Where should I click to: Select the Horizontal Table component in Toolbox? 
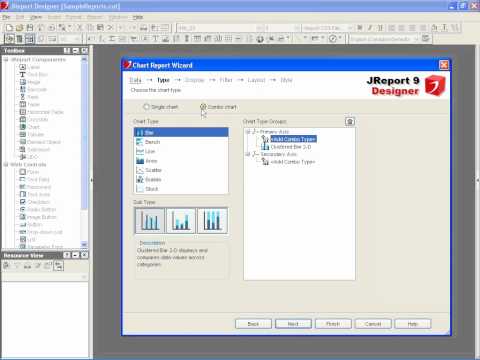click(x=41, y=112)
